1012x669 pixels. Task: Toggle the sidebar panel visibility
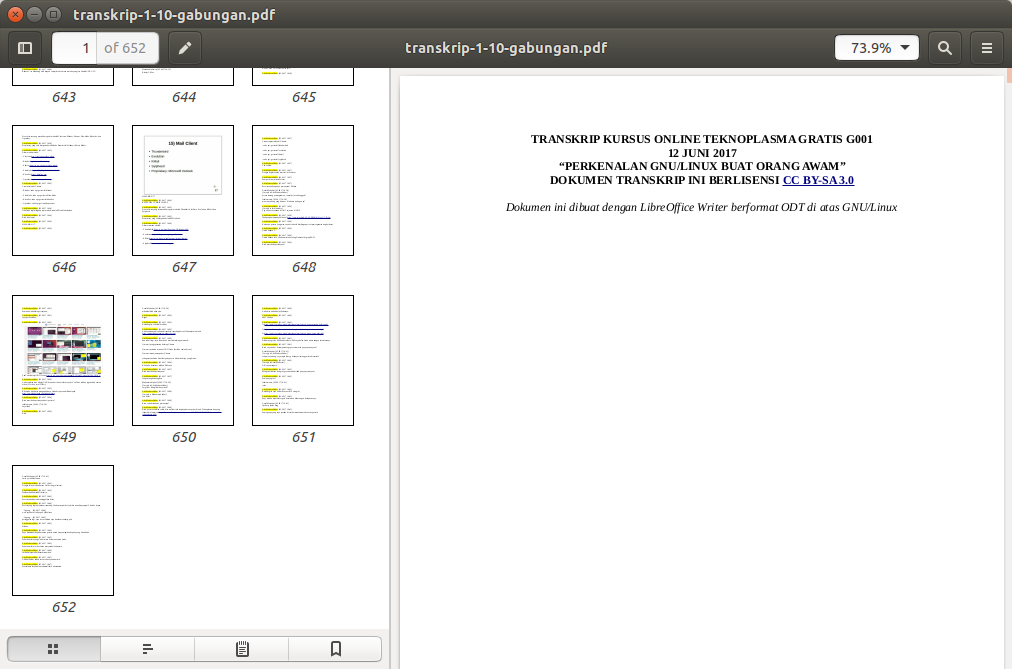point(24,47)
